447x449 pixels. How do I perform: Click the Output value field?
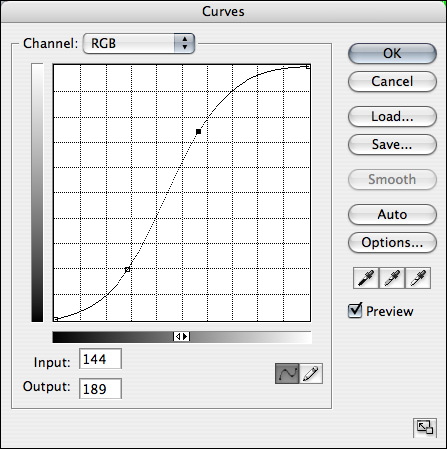[x=100, y=388]
